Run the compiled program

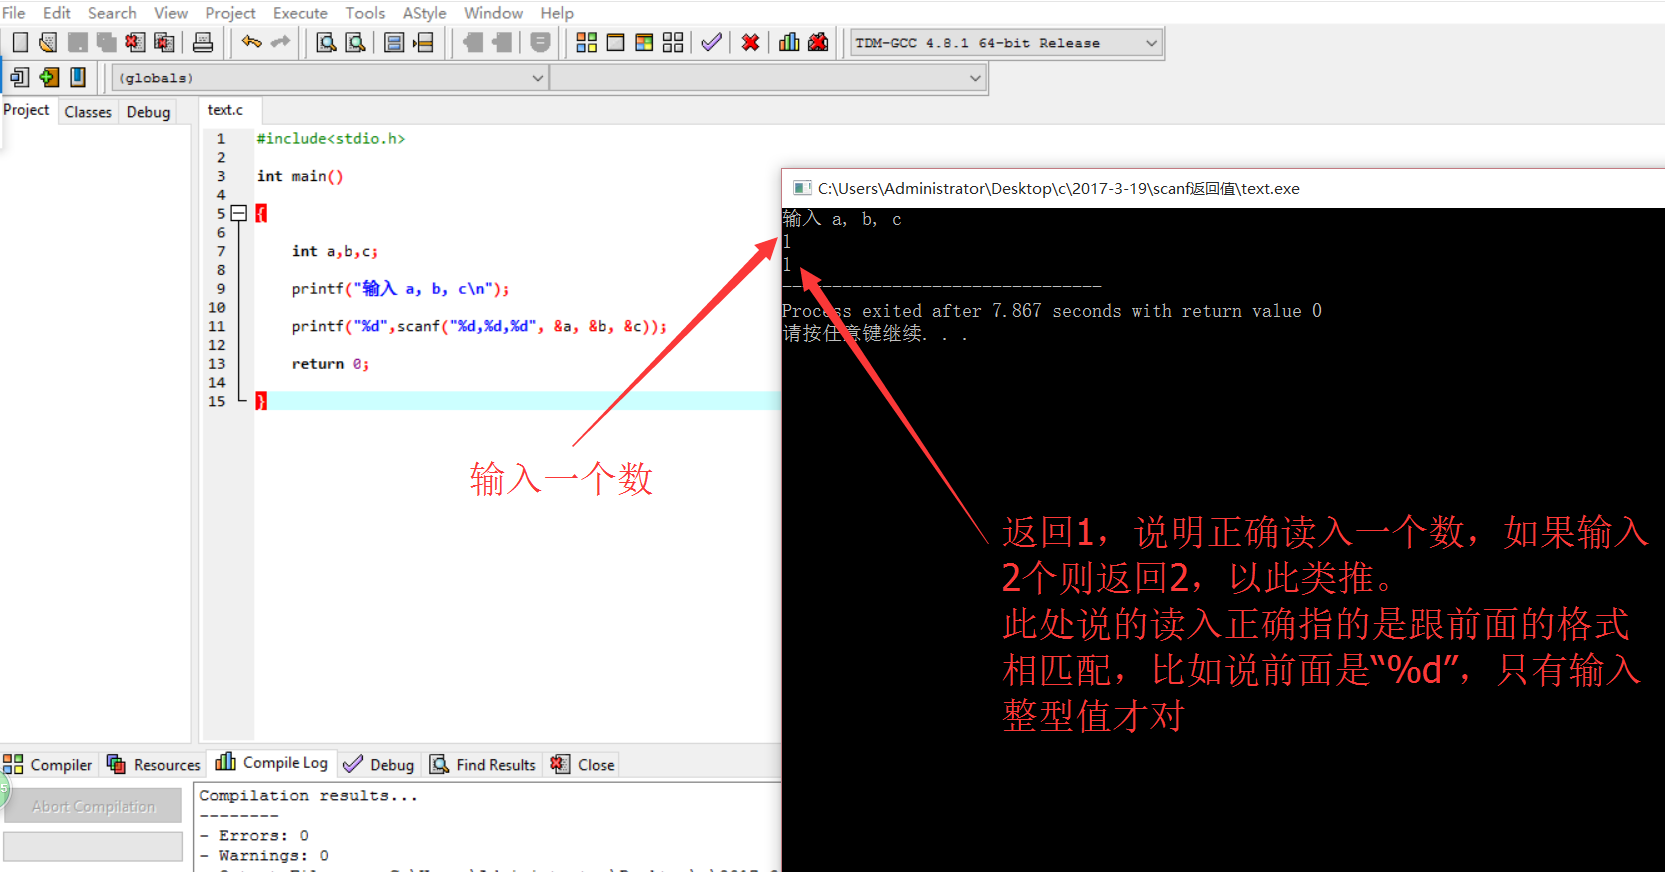click(x=616, y=42)
